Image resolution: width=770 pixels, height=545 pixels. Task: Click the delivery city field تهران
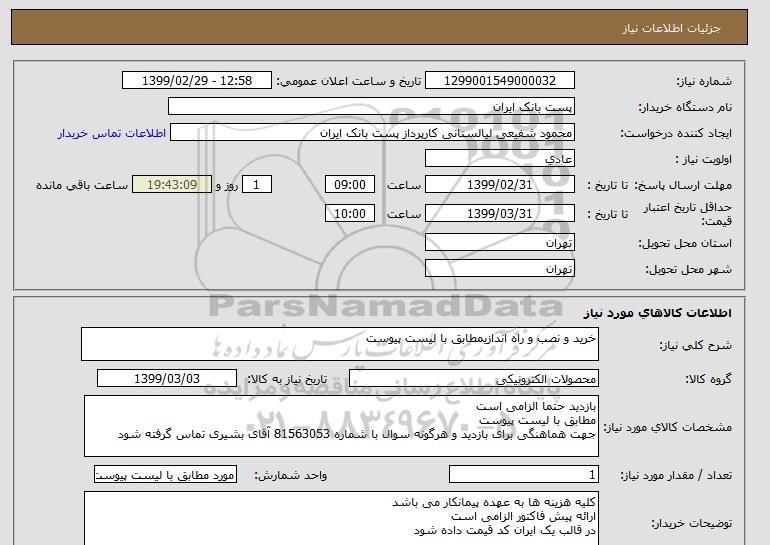coord(499,269)
